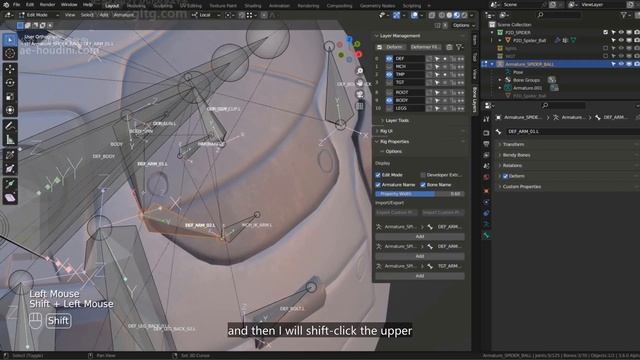Click Add under first DEF_ARM entry
Image resolution: width=640 pixels, height=360 pixels.
click(x=420, y=237)
